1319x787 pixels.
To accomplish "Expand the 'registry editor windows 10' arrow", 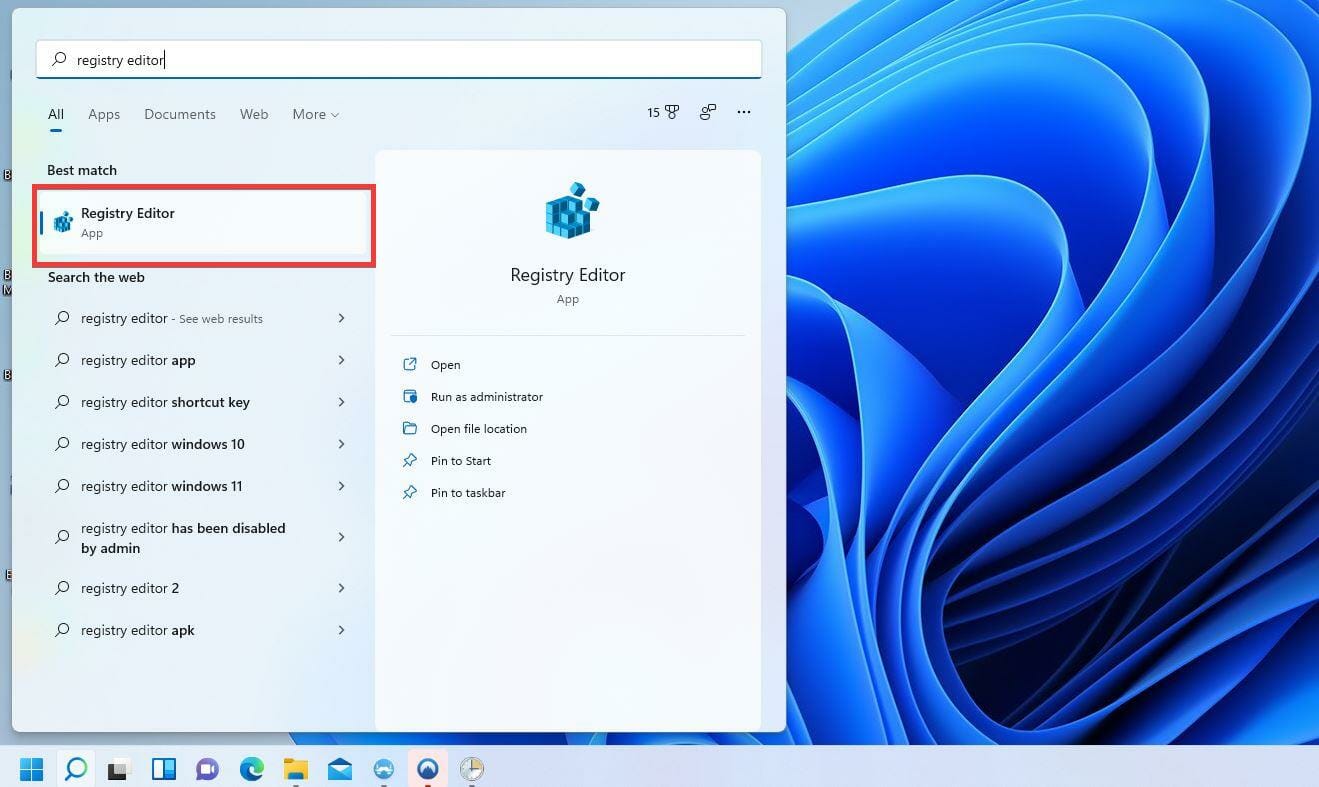I will pyautogui.click(x=341, y=444).
